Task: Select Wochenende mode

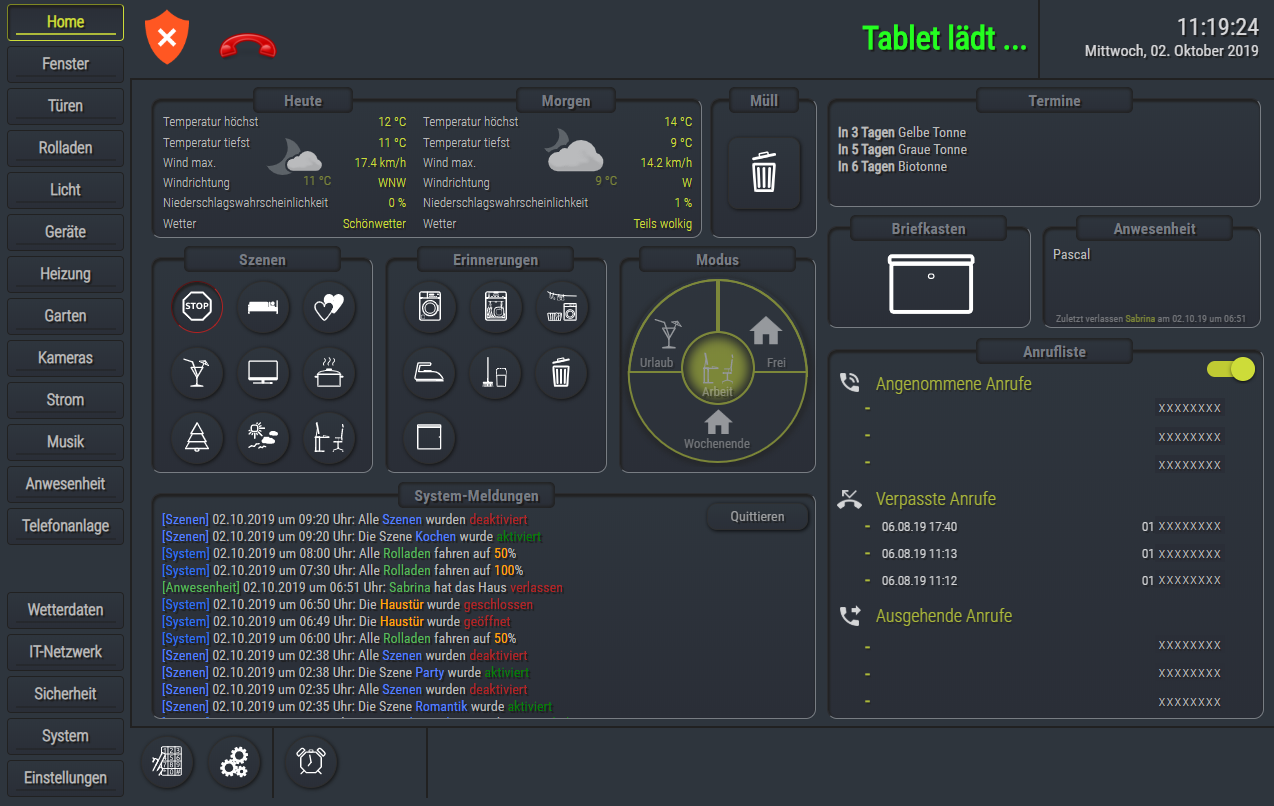Action: point(717,430)
